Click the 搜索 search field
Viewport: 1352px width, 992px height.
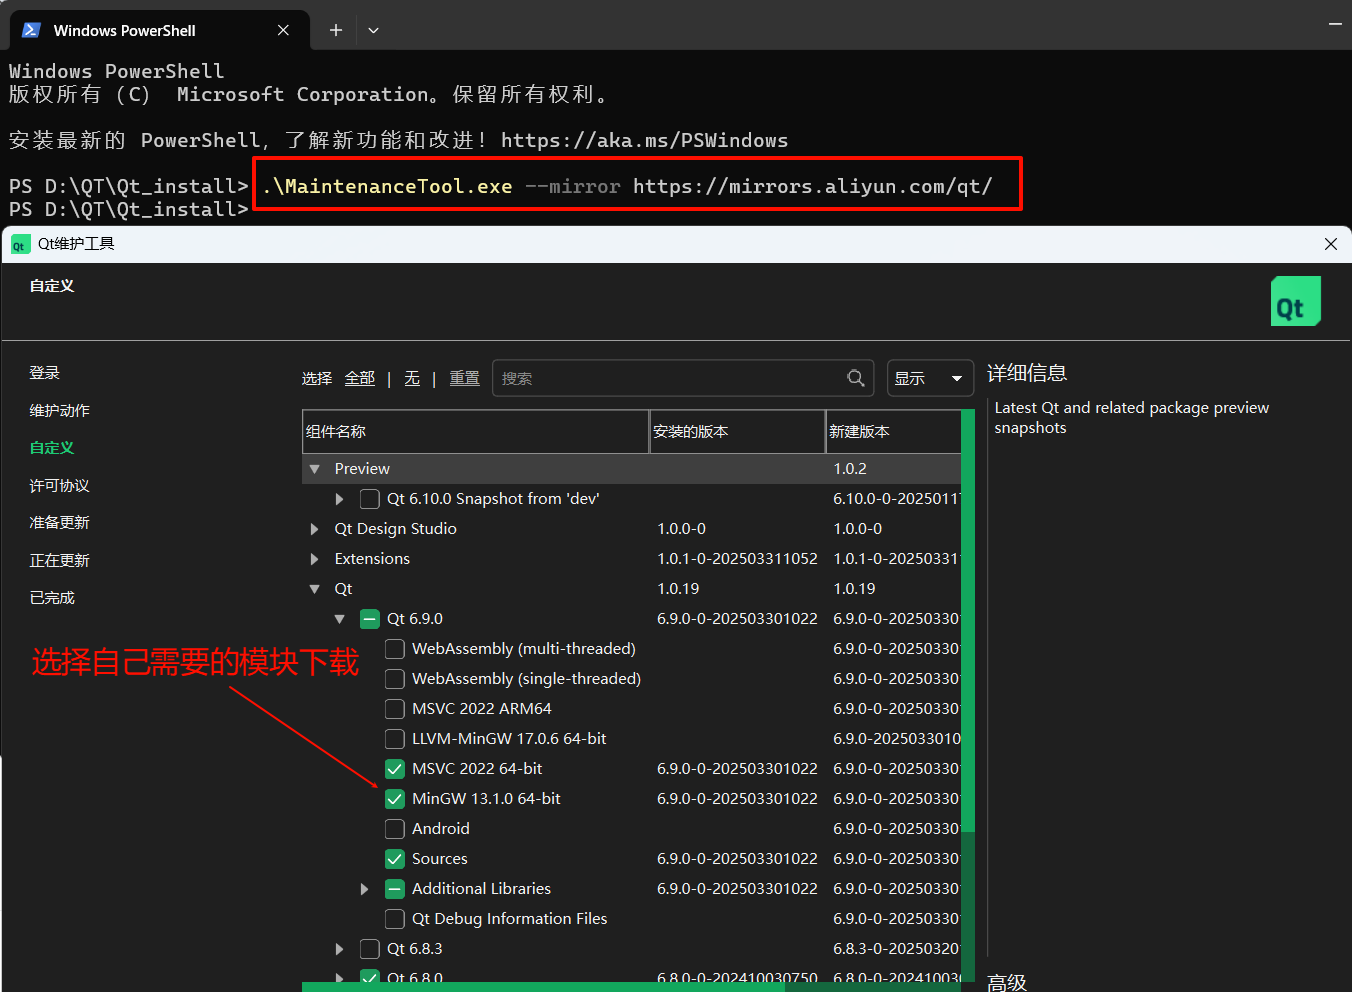pyautogui.click(x=683, y=378)
